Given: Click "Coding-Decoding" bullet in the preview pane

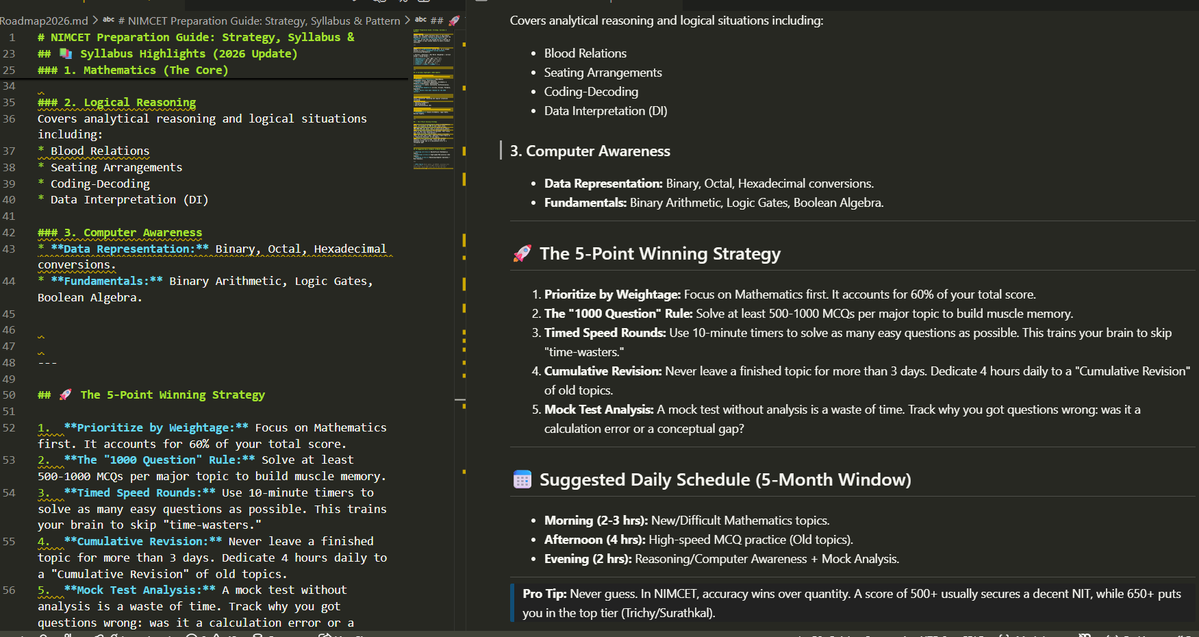Looking at the screenshot, I should click(x=591, y=92).
